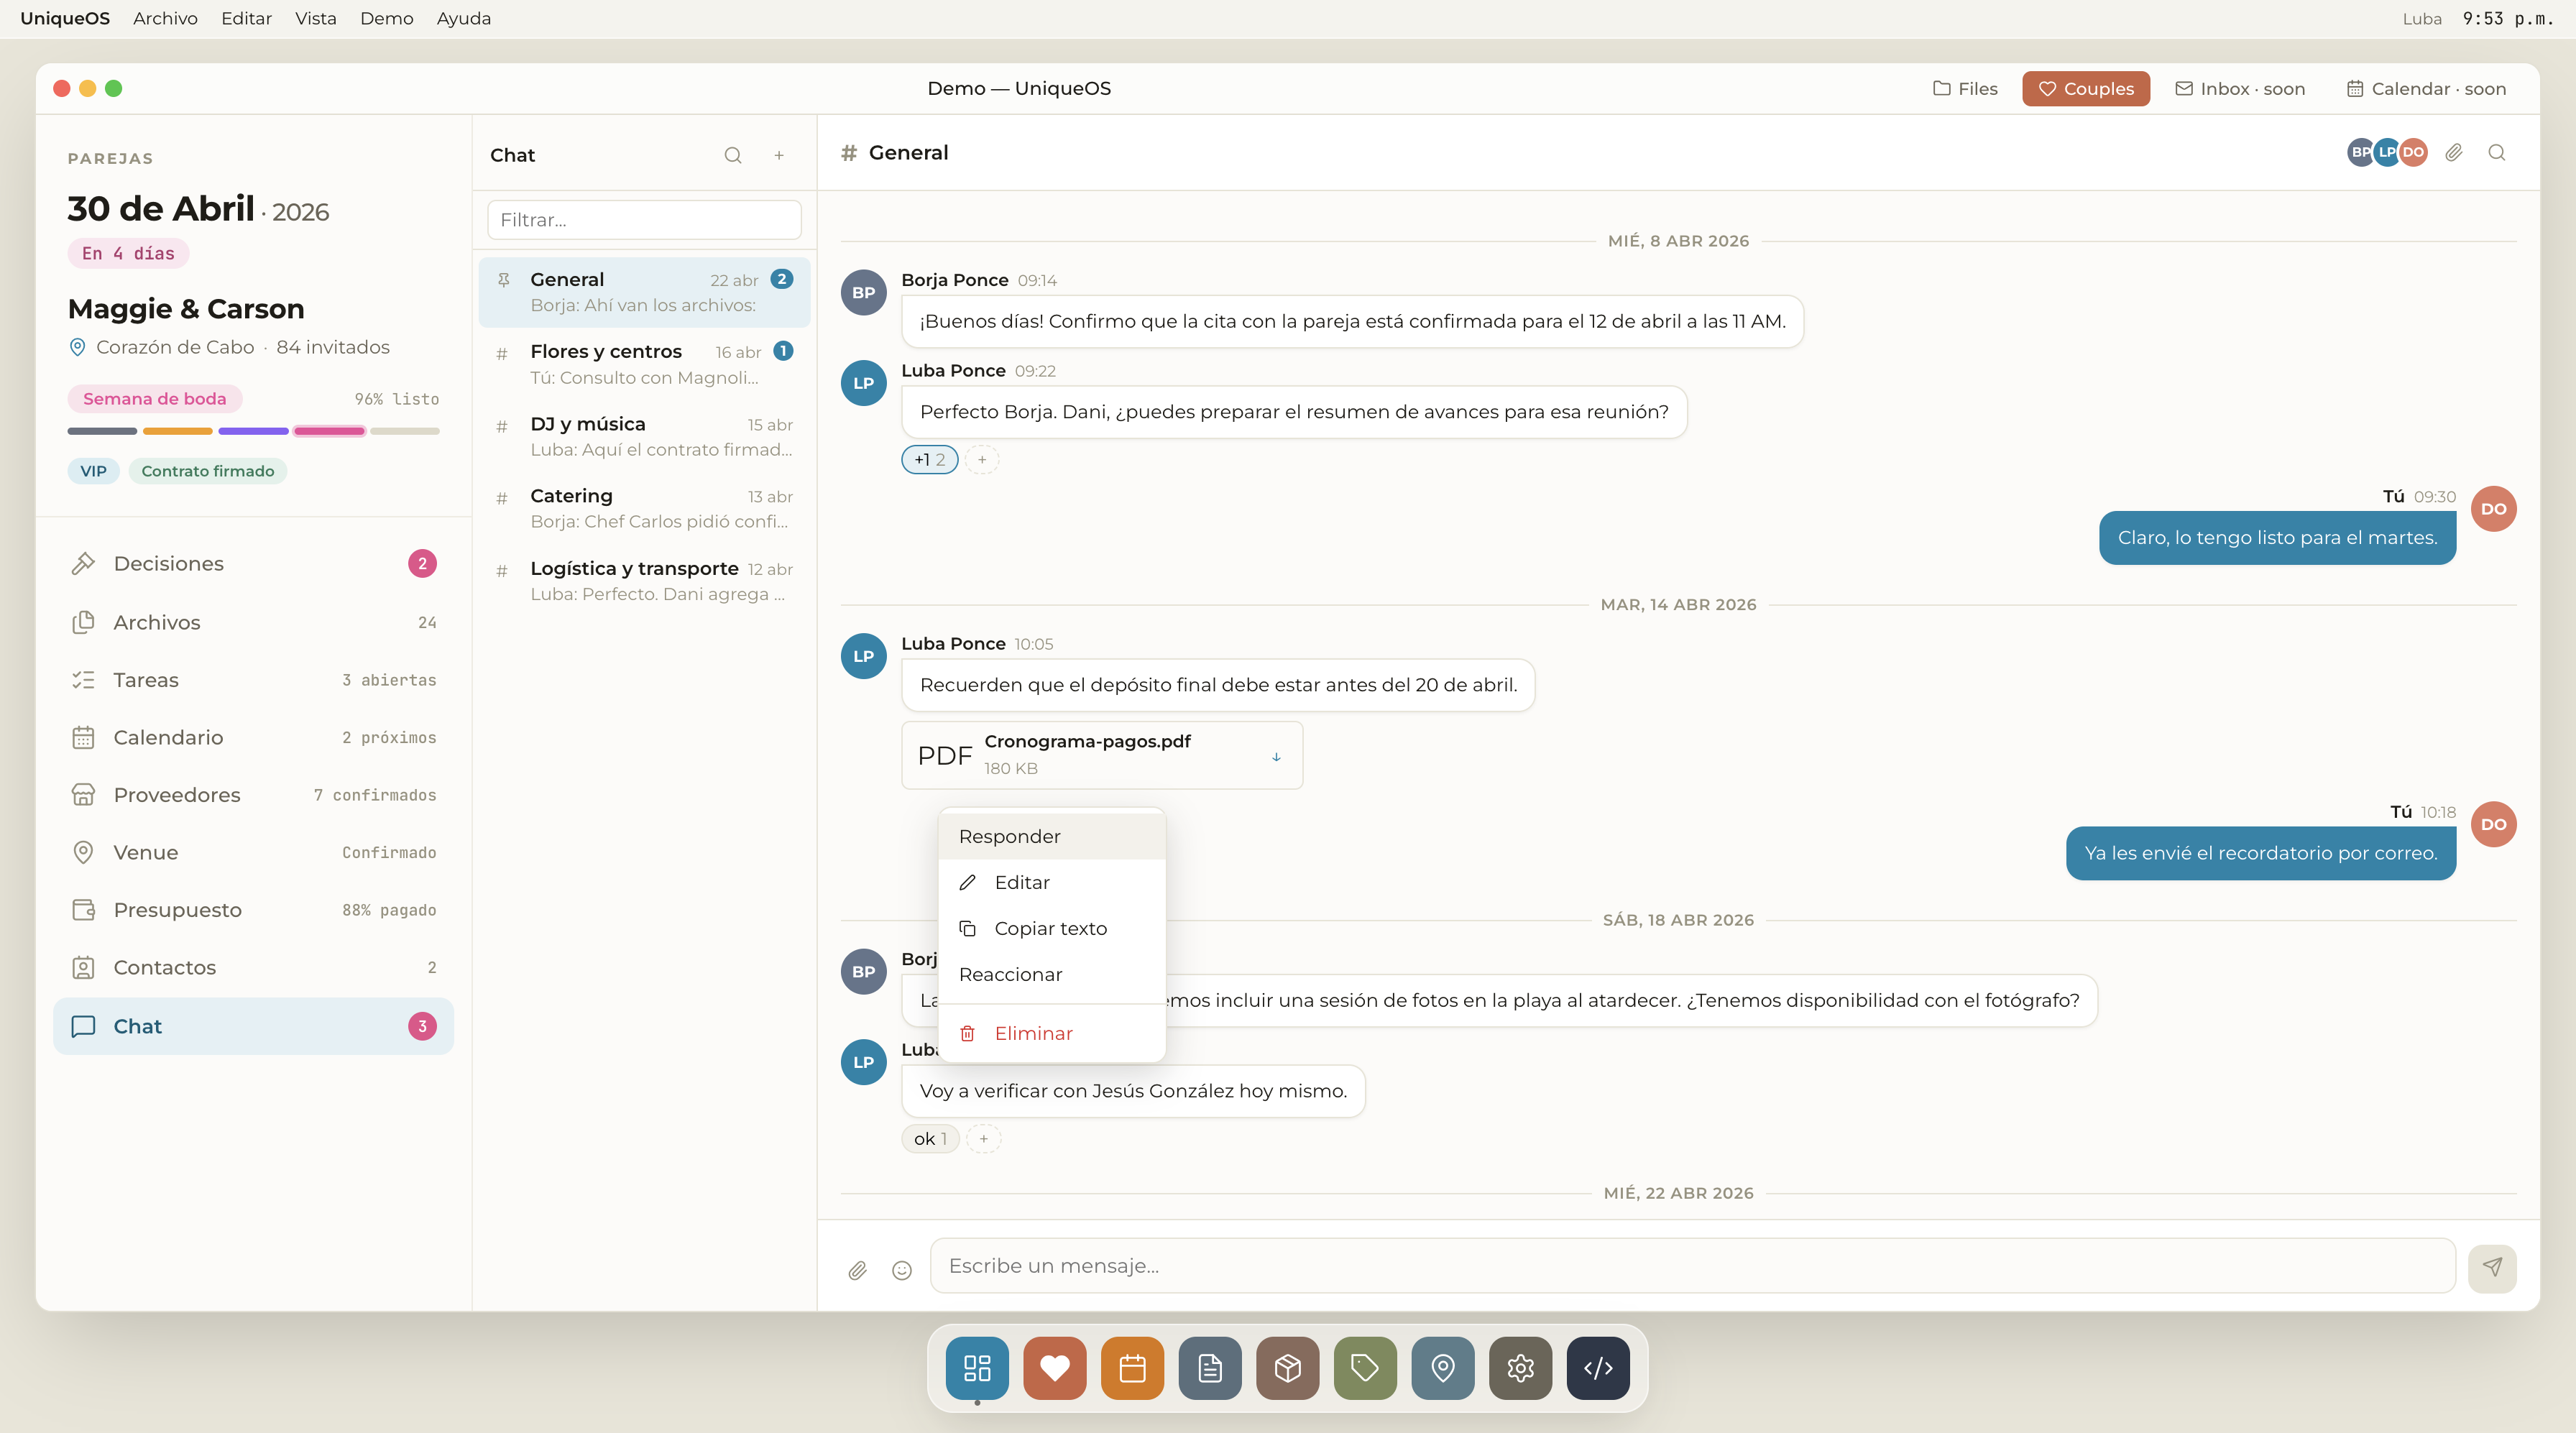Click Calendar · soon tab
This screenshot has height=1433, width=2576.
coord(2426,89)
